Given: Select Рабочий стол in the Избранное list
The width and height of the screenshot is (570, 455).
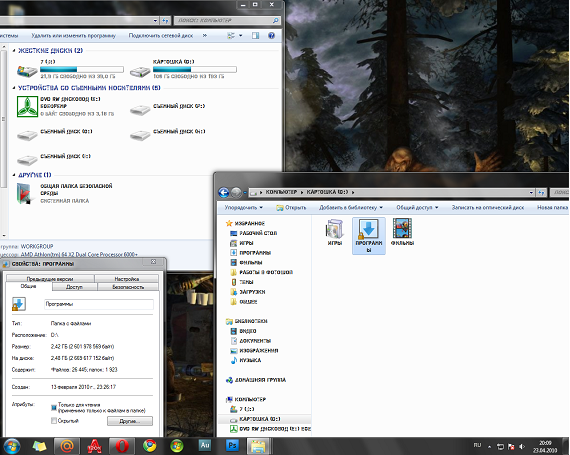Looking at the screenshot, I should tap(258, 233).
